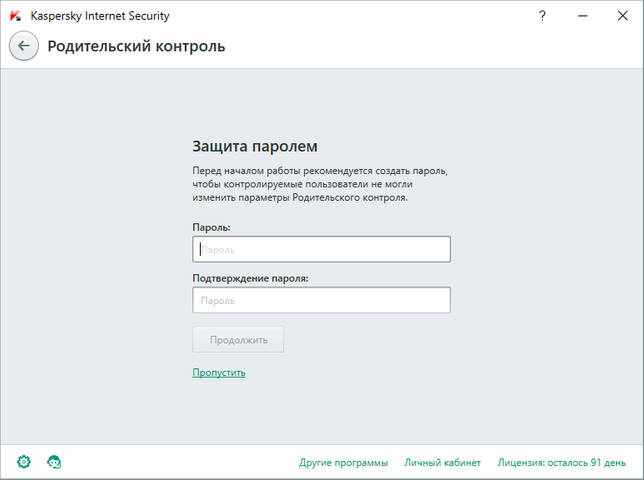
Task: Click the Пароль: label above first field
Action: (x=212, y=227)
